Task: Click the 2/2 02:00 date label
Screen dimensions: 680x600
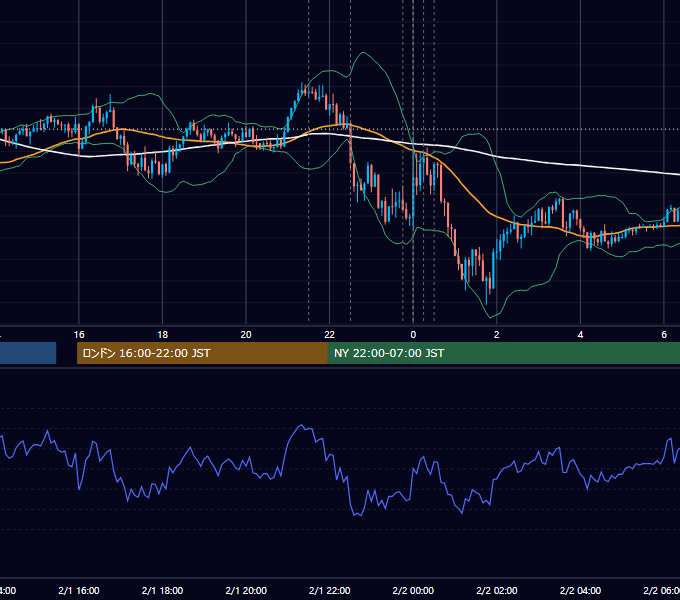Action: [497, 591]
